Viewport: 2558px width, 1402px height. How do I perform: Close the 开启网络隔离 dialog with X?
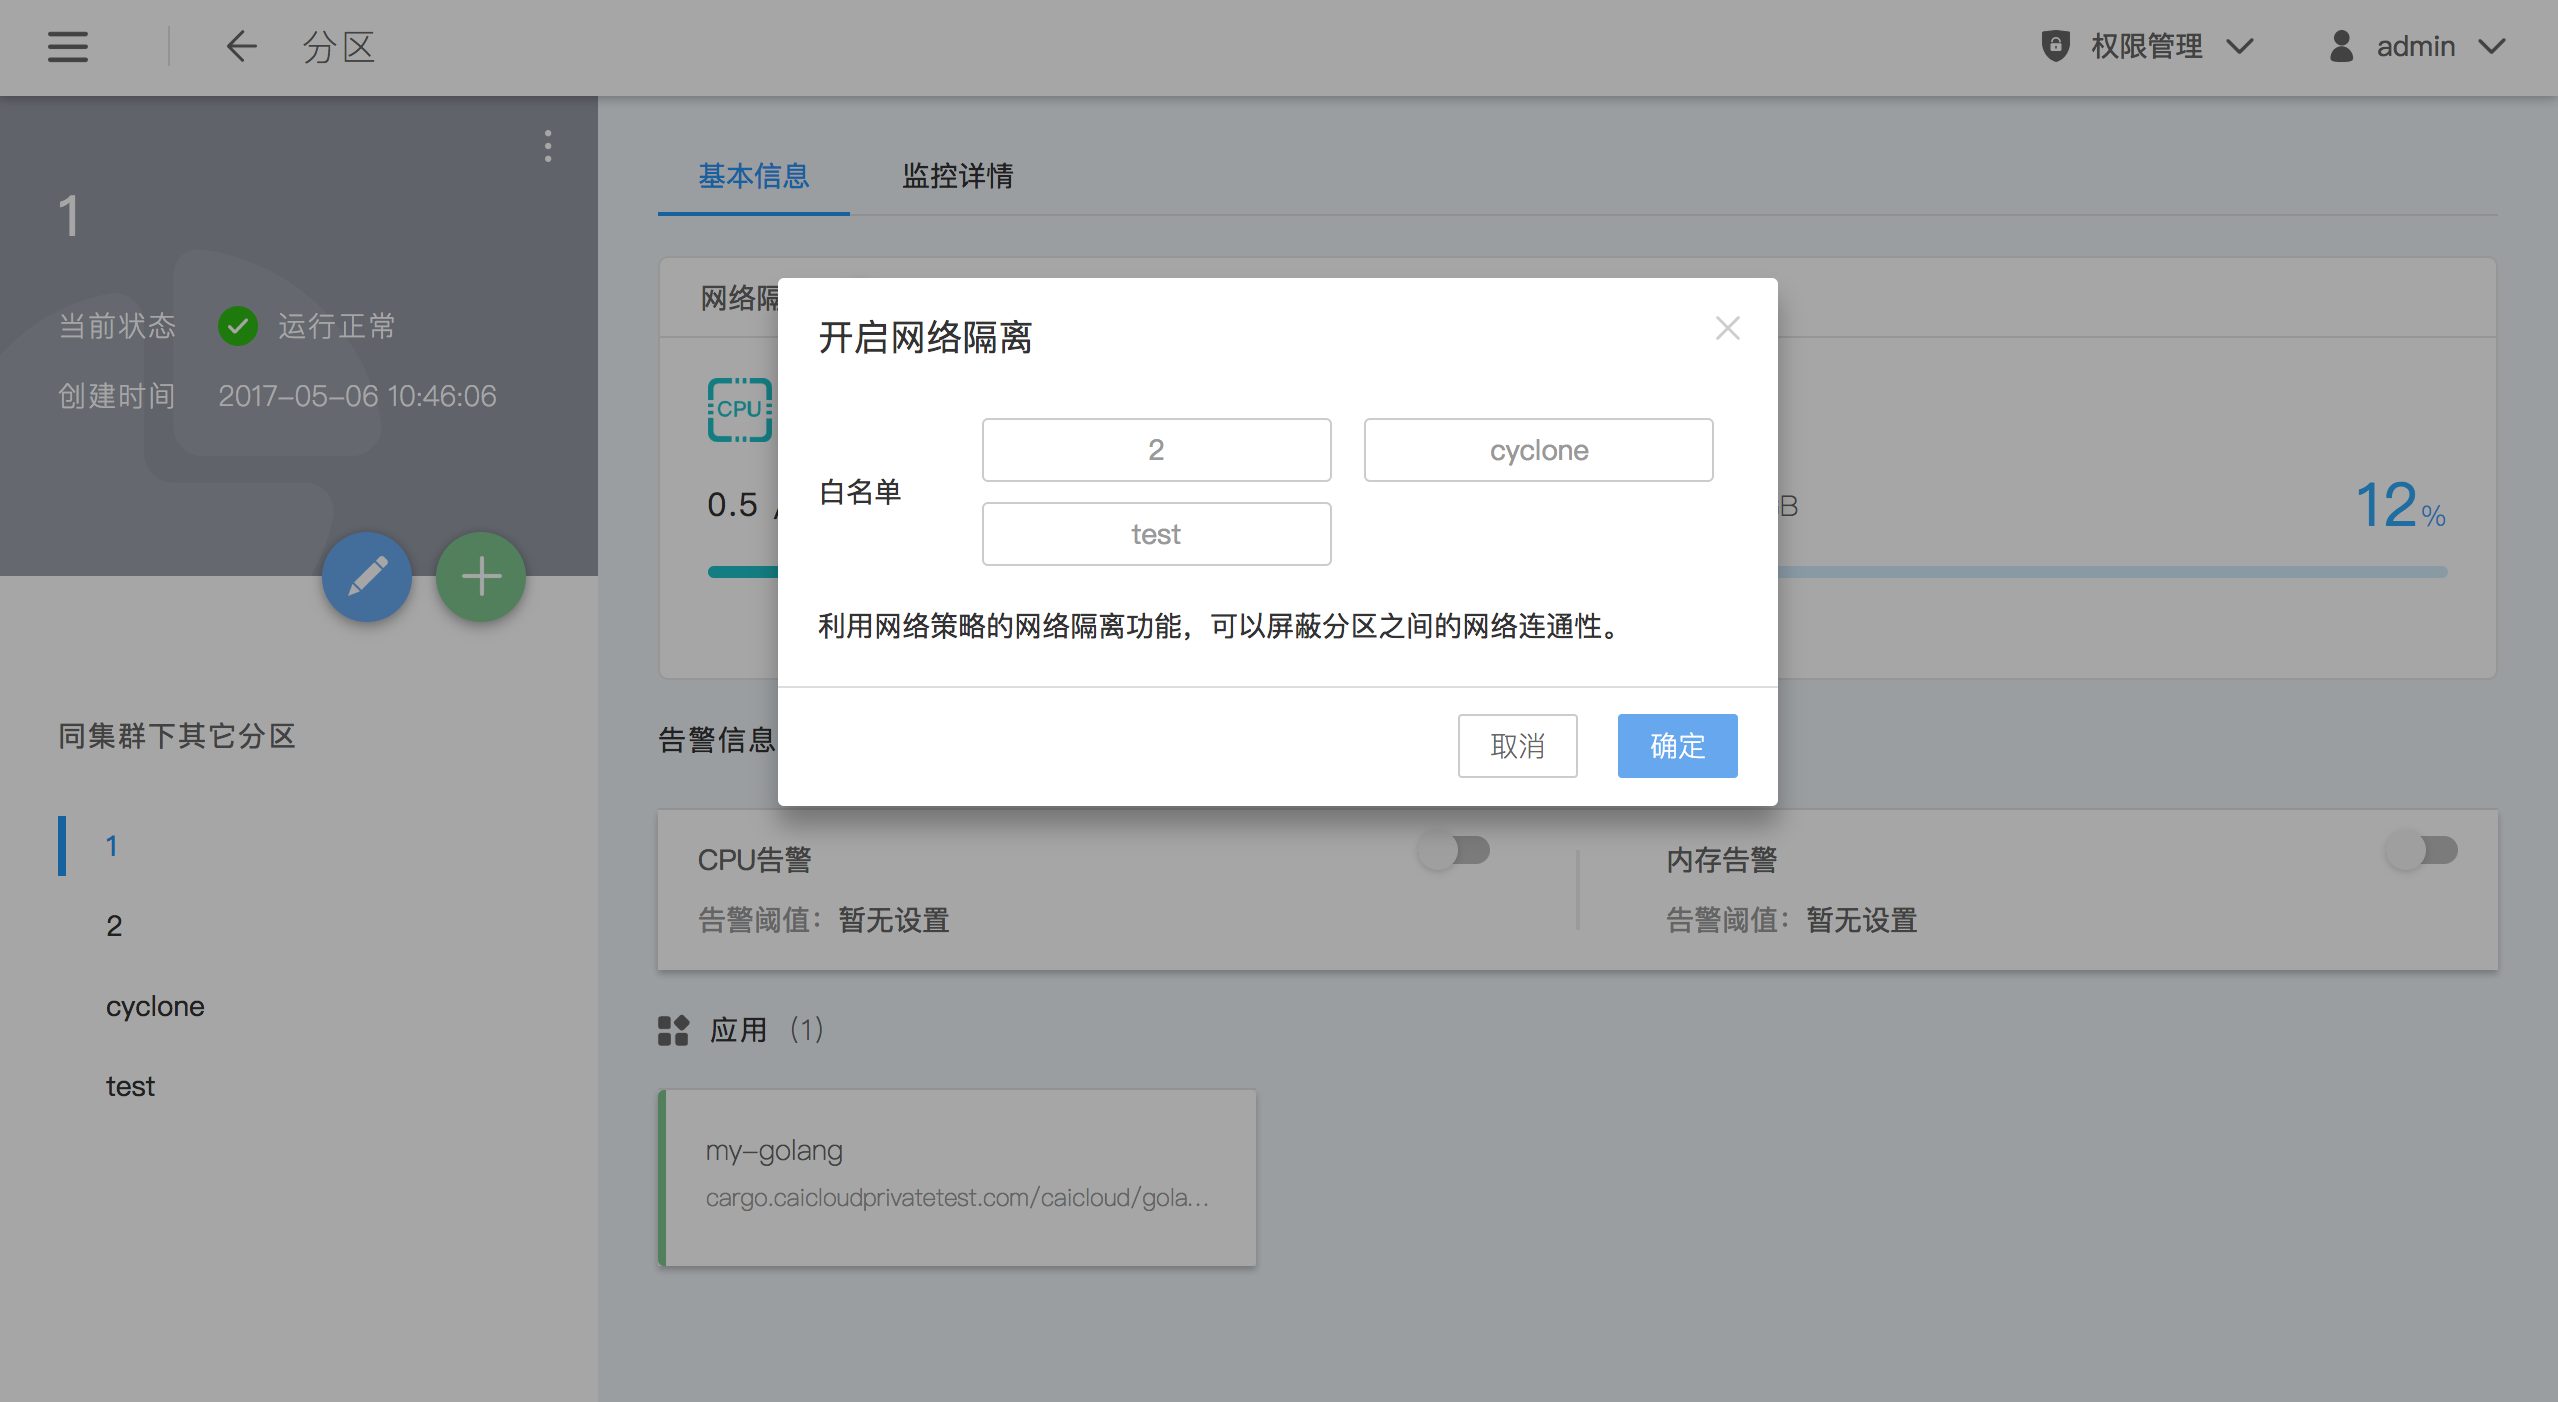pyautogui.click(x=1727, y=328)
